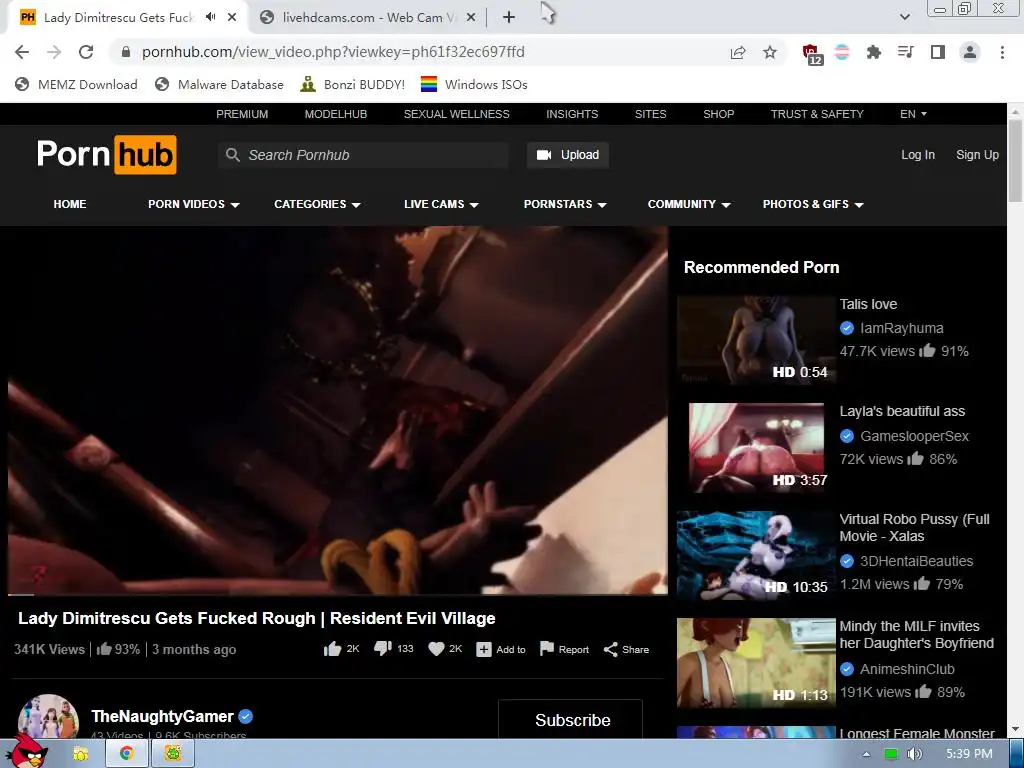Report the video with the flag icon
The image size is (1024, 768).
coord(547,648)
